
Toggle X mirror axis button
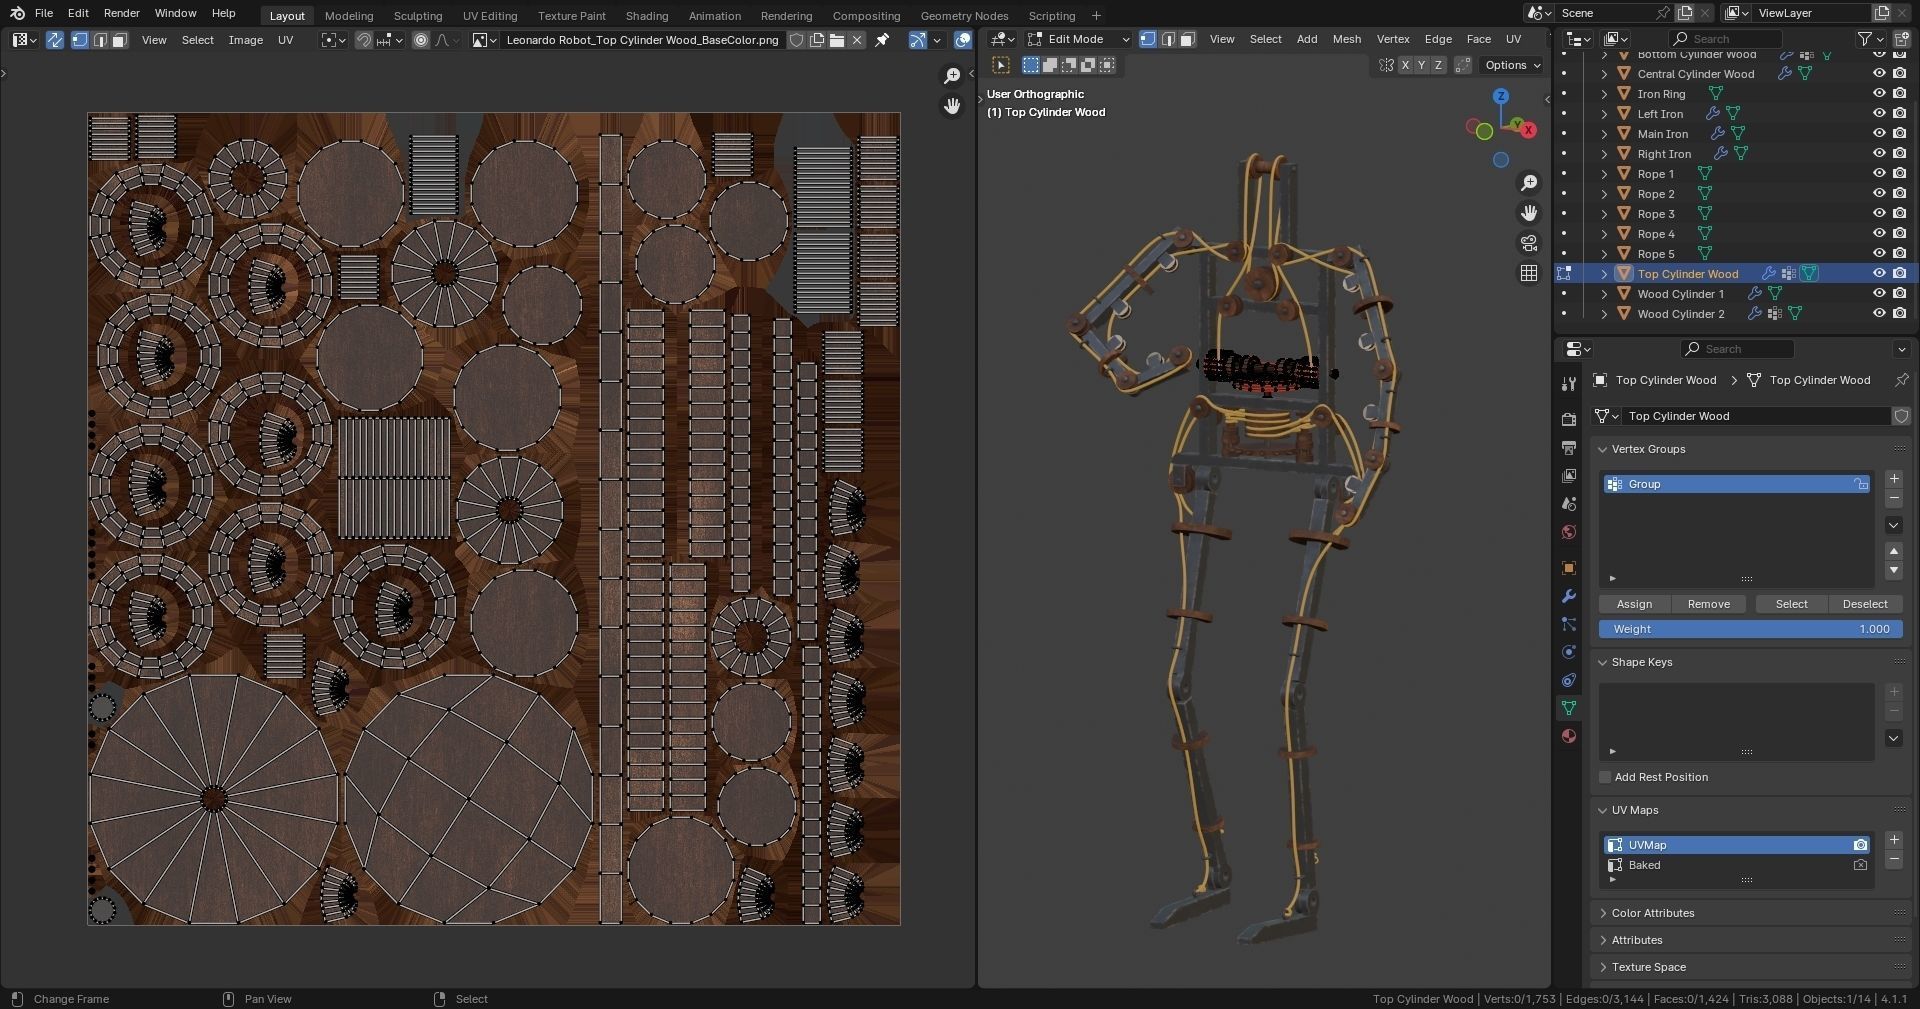coord(1405,65)
